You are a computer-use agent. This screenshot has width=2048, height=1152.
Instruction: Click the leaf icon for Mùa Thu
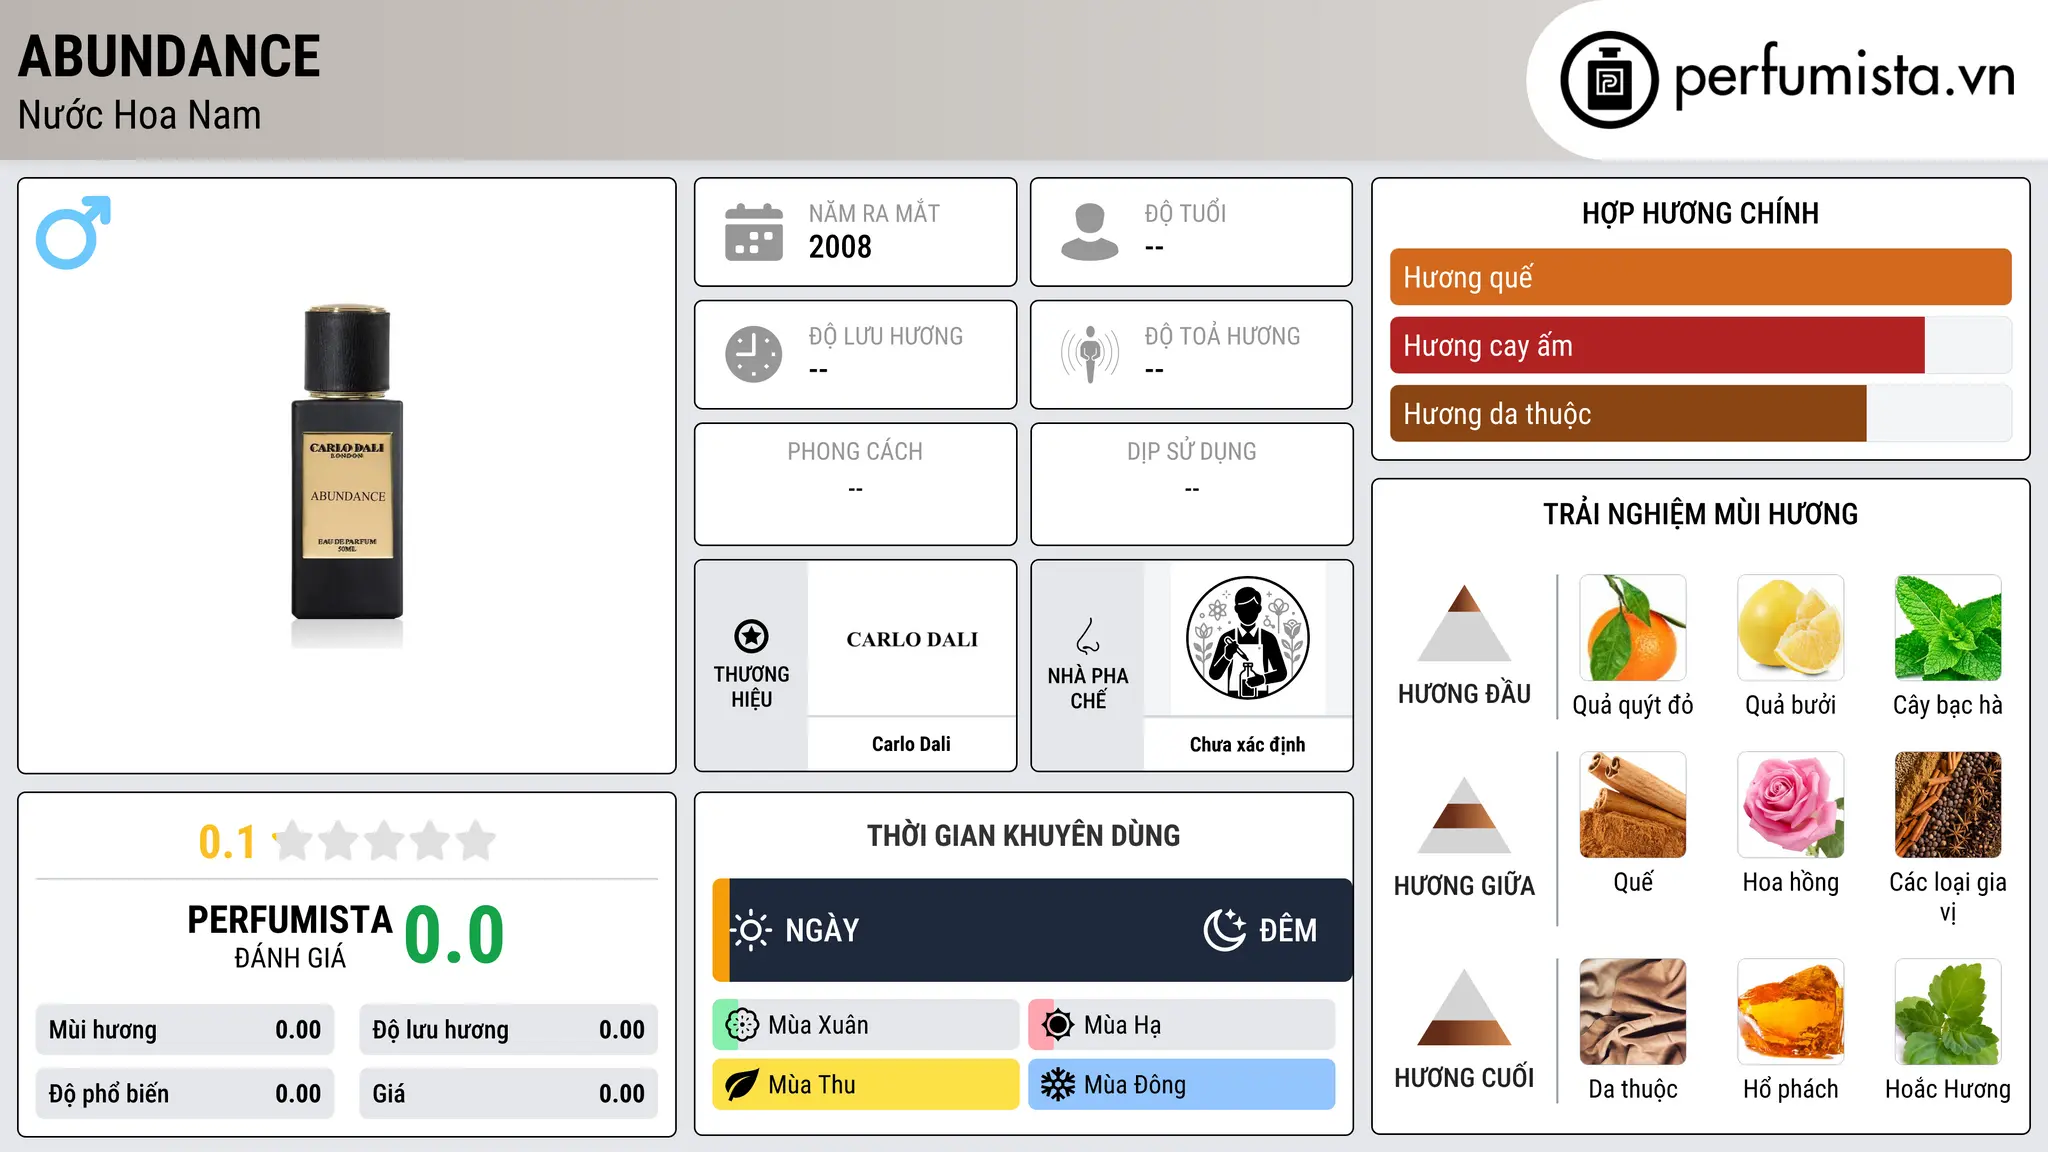pos(742,1085)
